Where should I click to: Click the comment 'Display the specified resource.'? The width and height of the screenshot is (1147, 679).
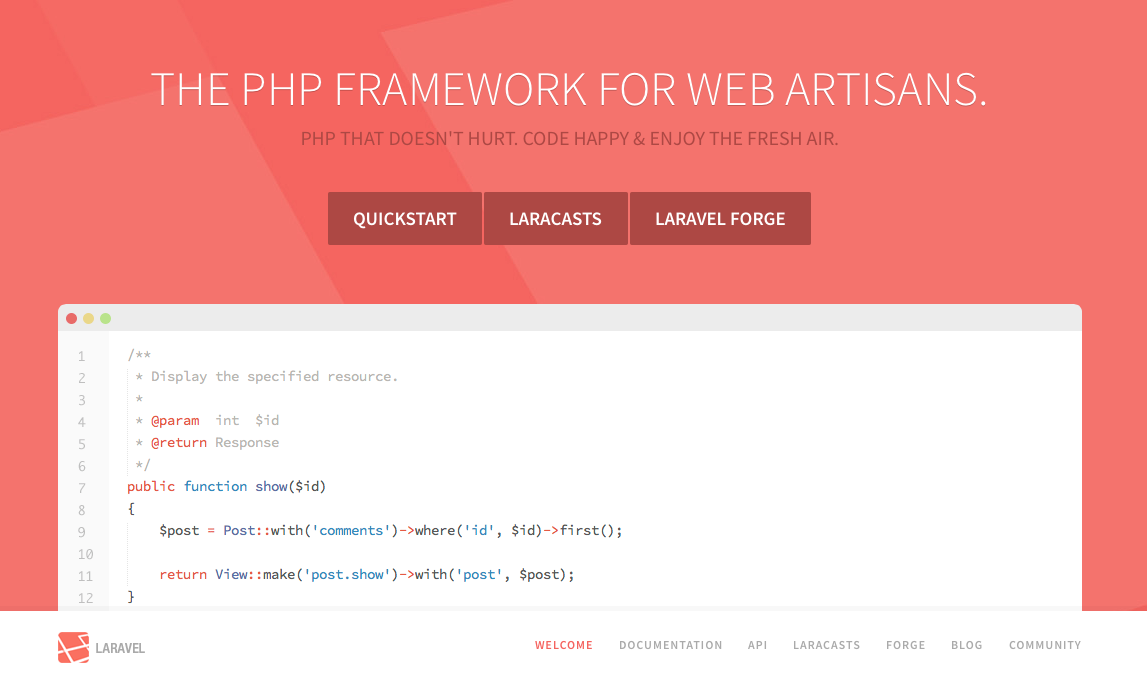click(x=274, y=377)
